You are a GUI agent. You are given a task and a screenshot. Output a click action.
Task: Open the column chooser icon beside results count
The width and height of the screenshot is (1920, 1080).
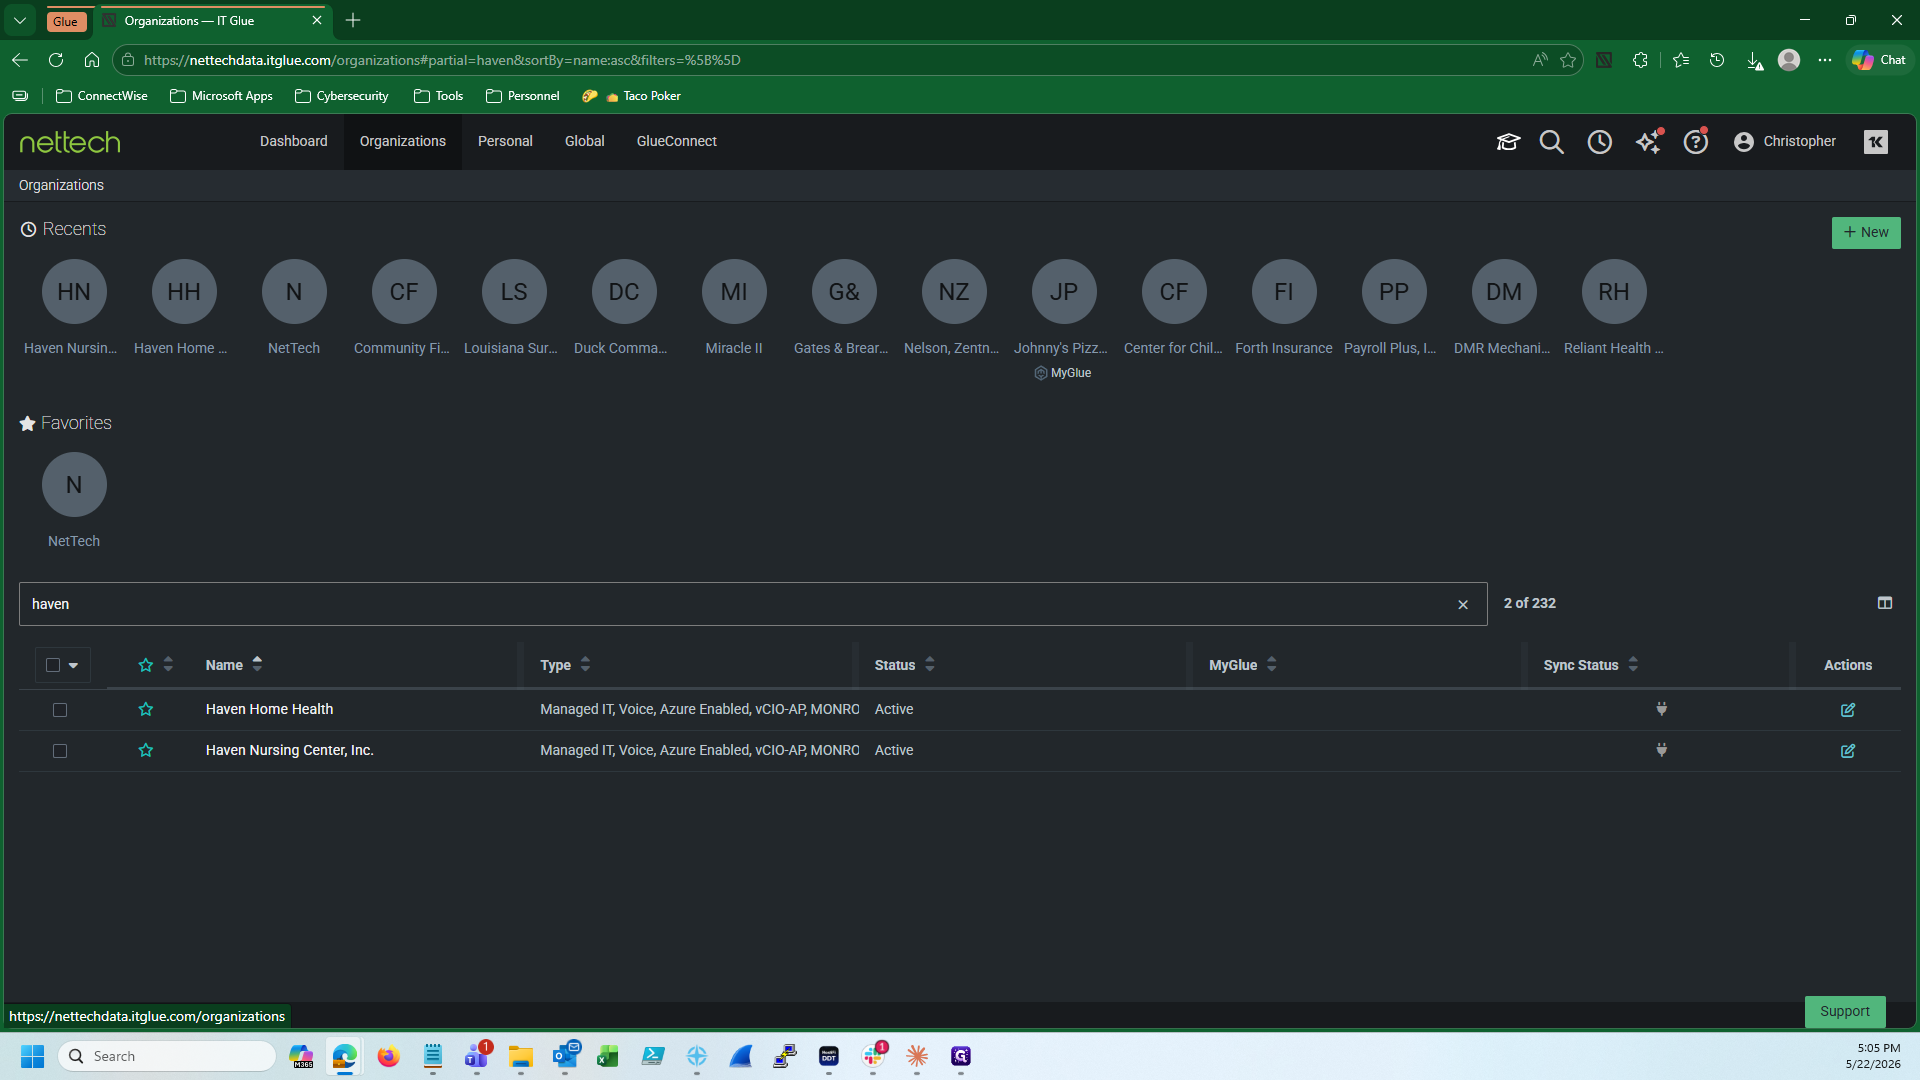[x=1885, y=603]
